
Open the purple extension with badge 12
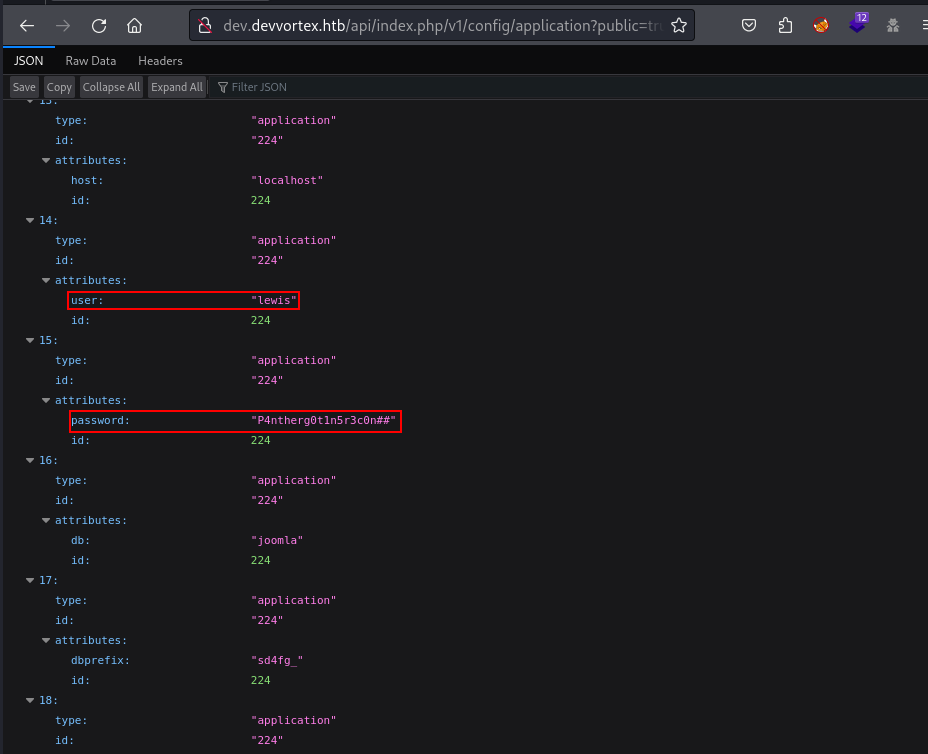(858, 24)
